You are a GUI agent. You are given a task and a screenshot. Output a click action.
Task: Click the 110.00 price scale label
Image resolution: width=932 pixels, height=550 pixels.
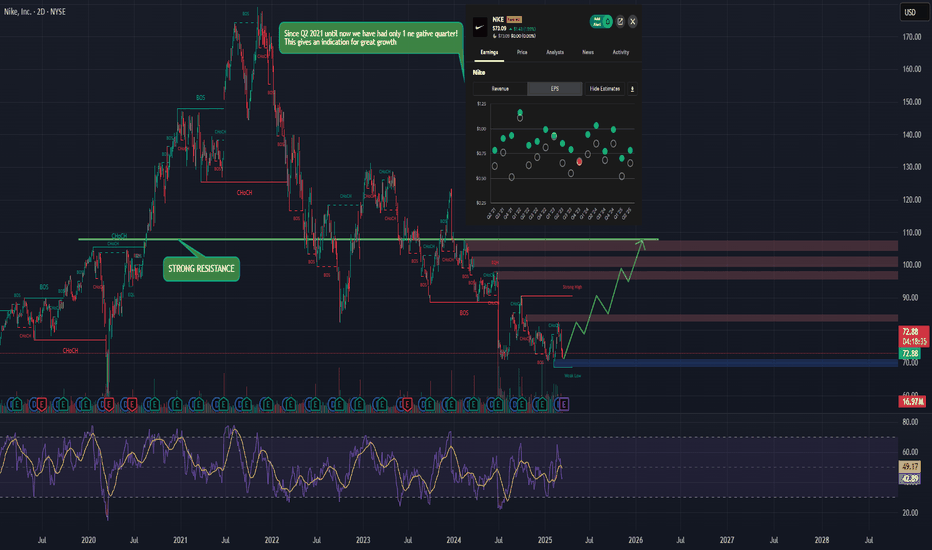point(912,232)
